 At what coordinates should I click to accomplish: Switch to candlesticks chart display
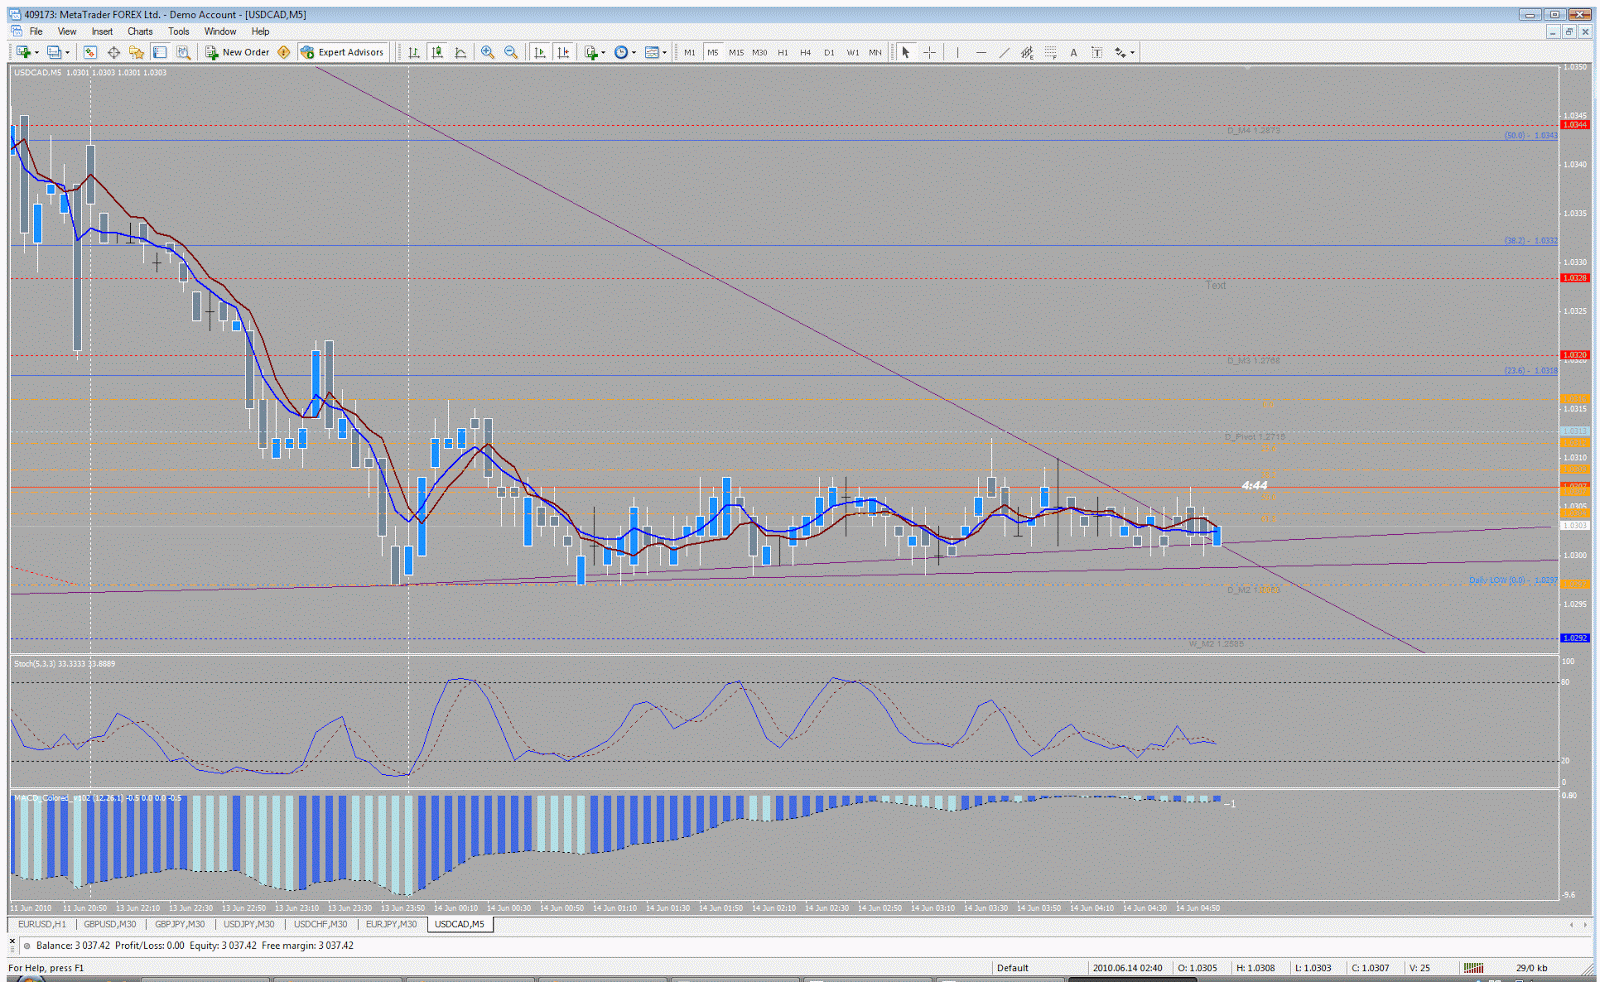pos(437,52)
